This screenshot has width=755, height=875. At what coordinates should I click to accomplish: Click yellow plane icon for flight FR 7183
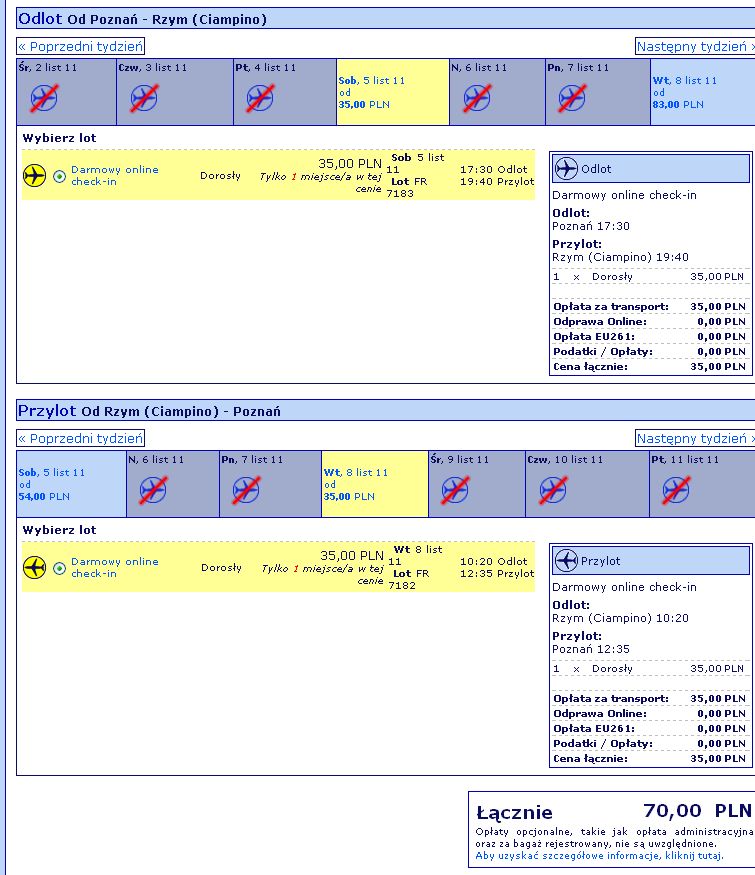coord(35,176)
